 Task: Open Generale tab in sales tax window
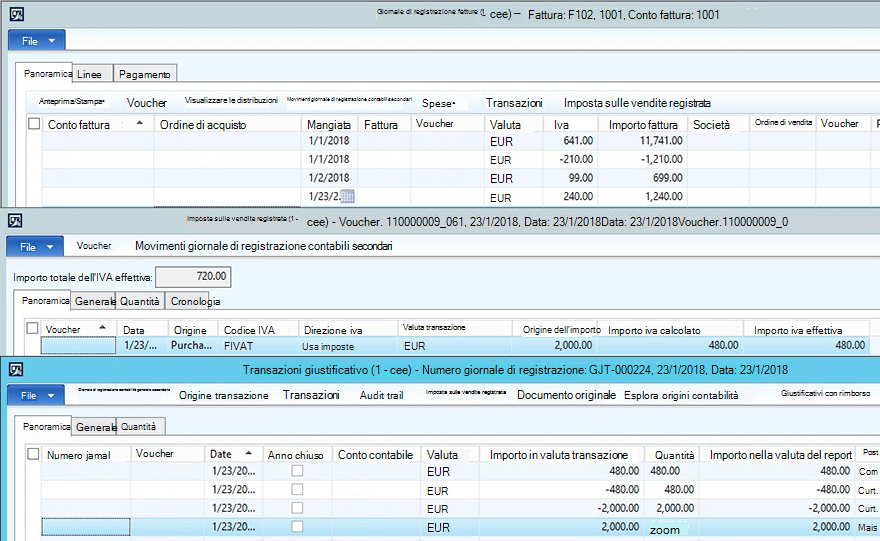click(93, 301)
